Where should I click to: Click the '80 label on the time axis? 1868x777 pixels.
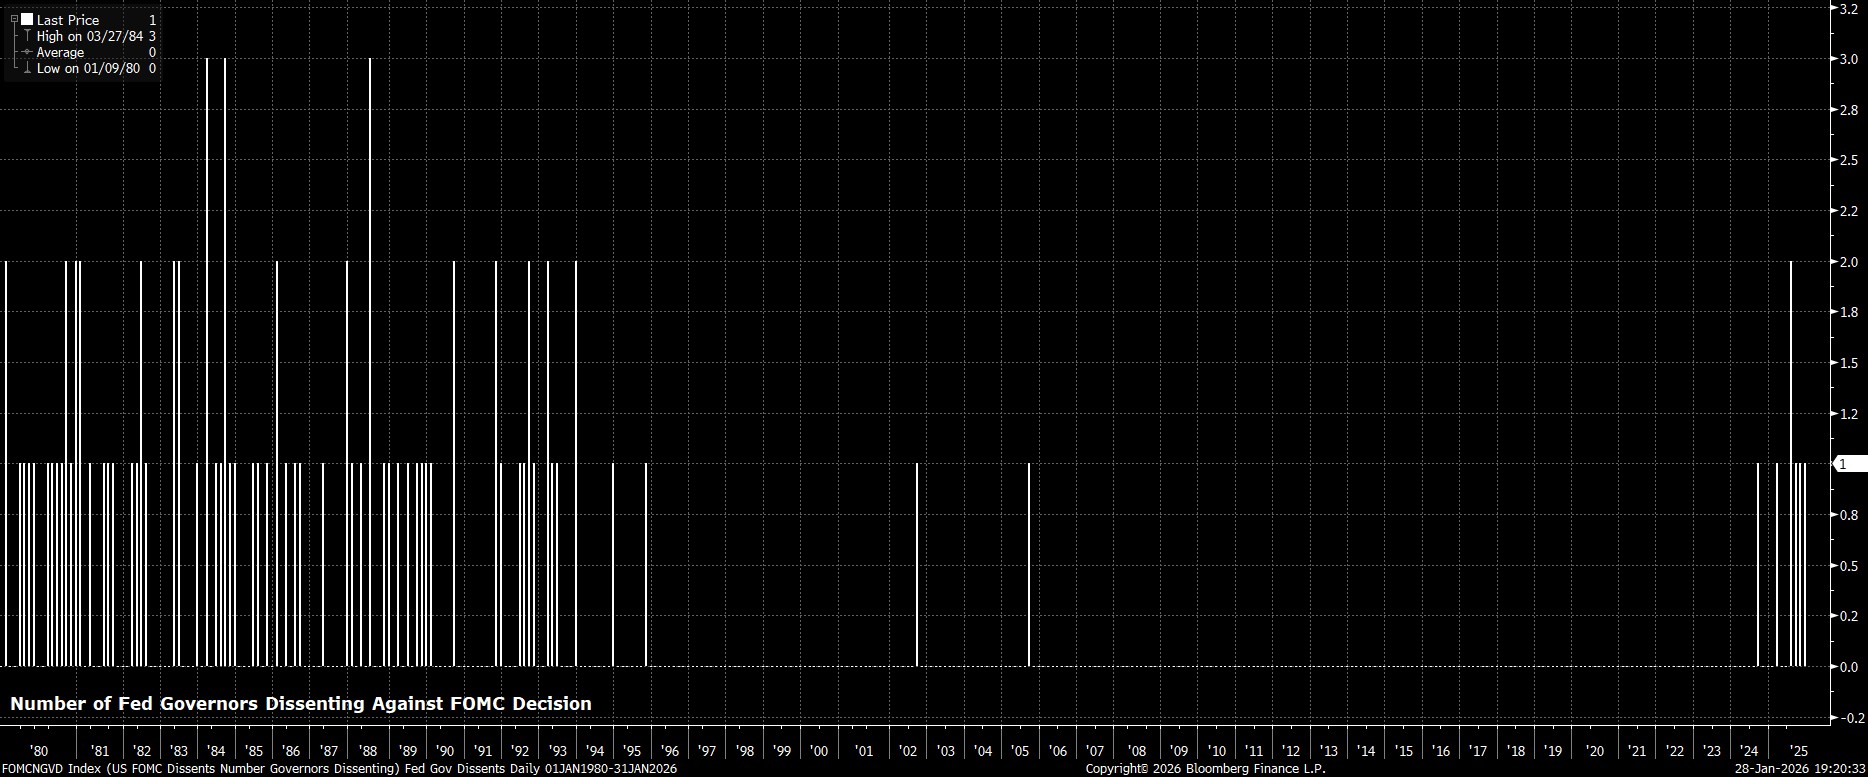click(39, 751)
